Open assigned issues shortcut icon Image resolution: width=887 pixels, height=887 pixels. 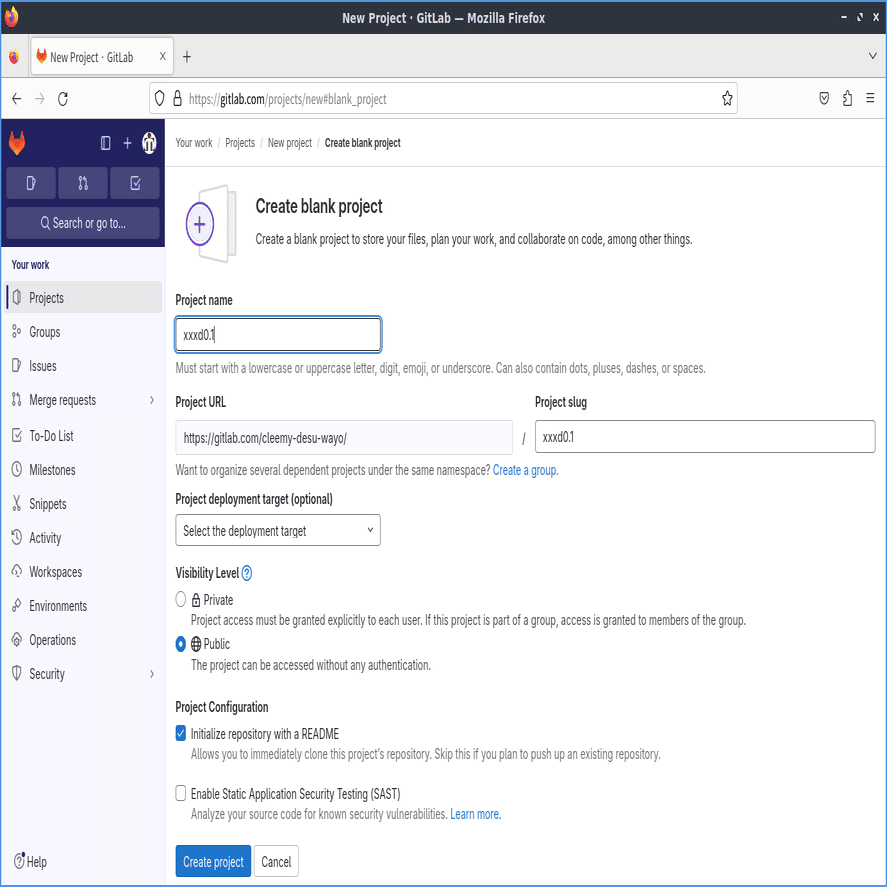31,183
